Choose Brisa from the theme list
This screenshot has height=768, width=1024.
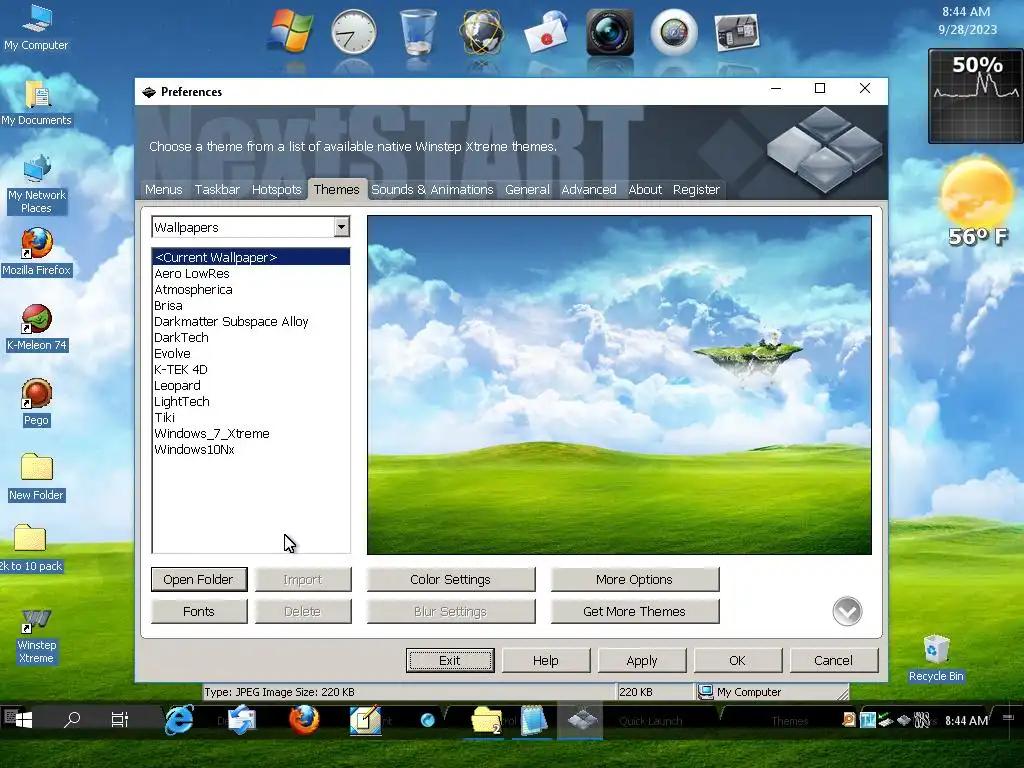tap(251, 306)
